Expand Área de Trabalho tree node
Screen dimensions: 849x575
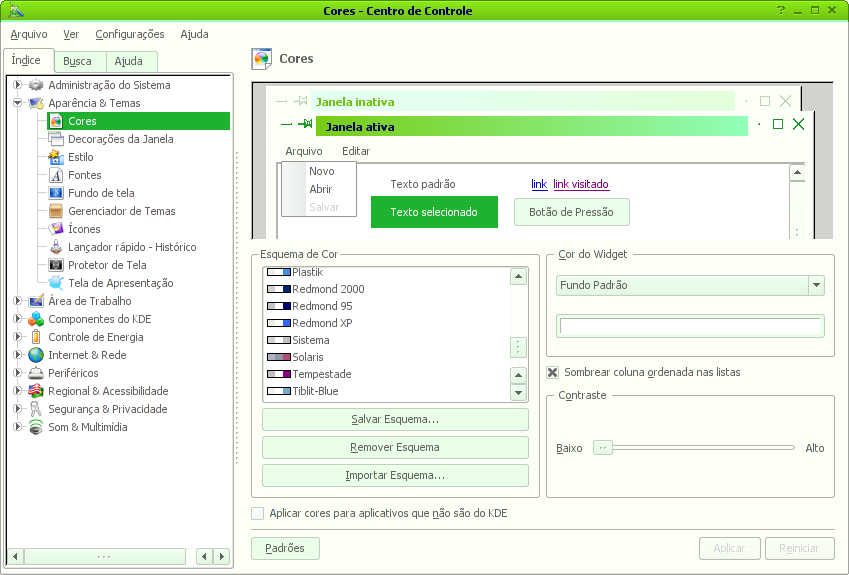(17, 301)
